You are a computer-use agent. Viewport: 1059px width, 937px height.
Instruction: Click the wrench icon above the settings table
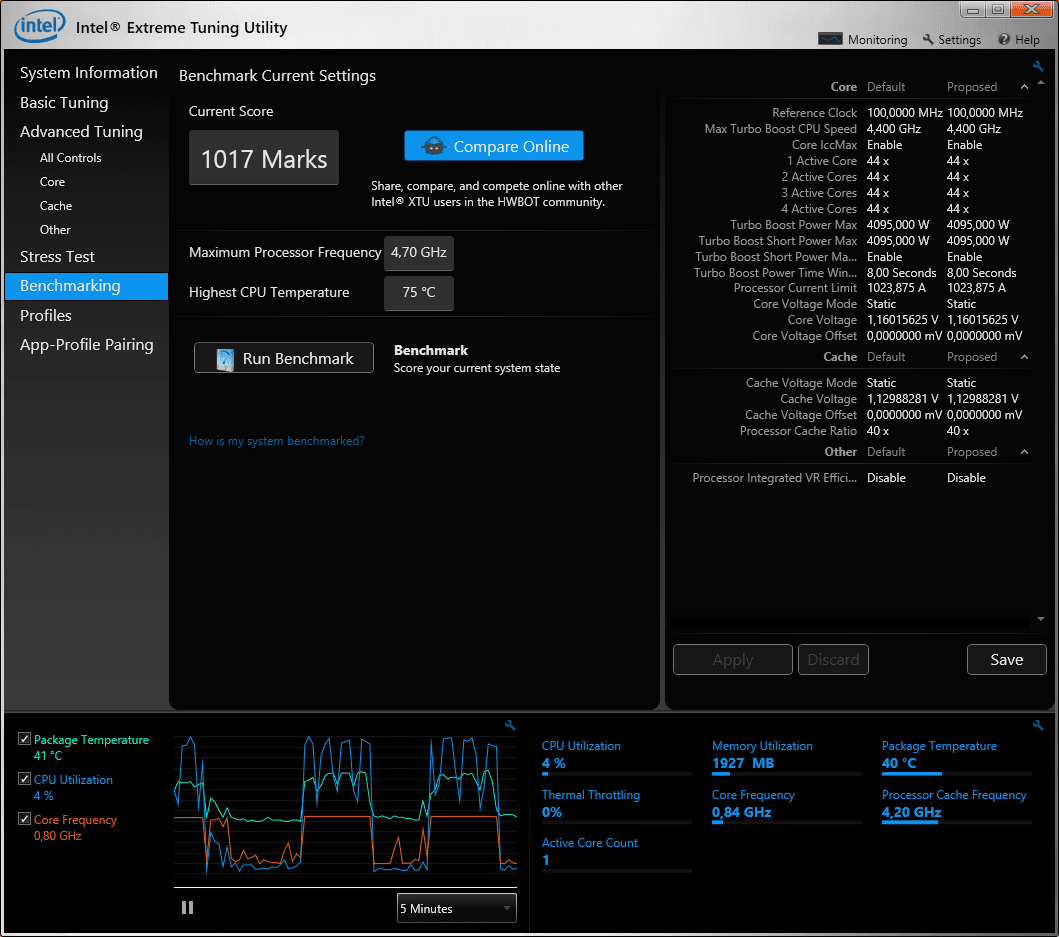click(1038, 67)
